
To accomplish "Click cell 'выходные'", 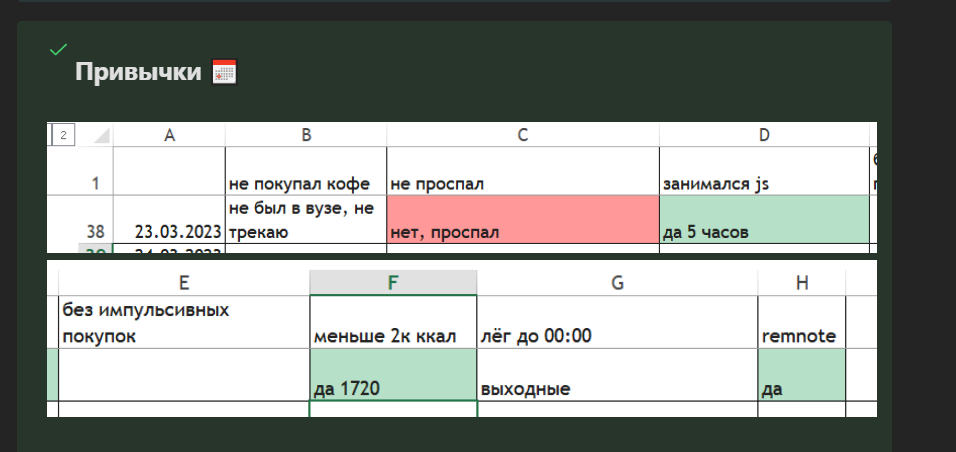I will tap(618, 375).
